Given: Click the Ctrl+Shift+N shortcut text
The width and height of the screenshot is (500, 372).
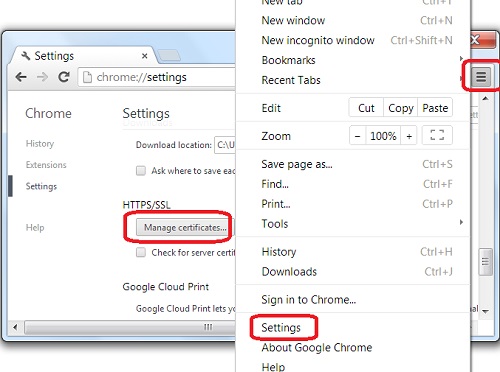Looking at the screenshot, I should pyautogui.click(x=421, y=40).
